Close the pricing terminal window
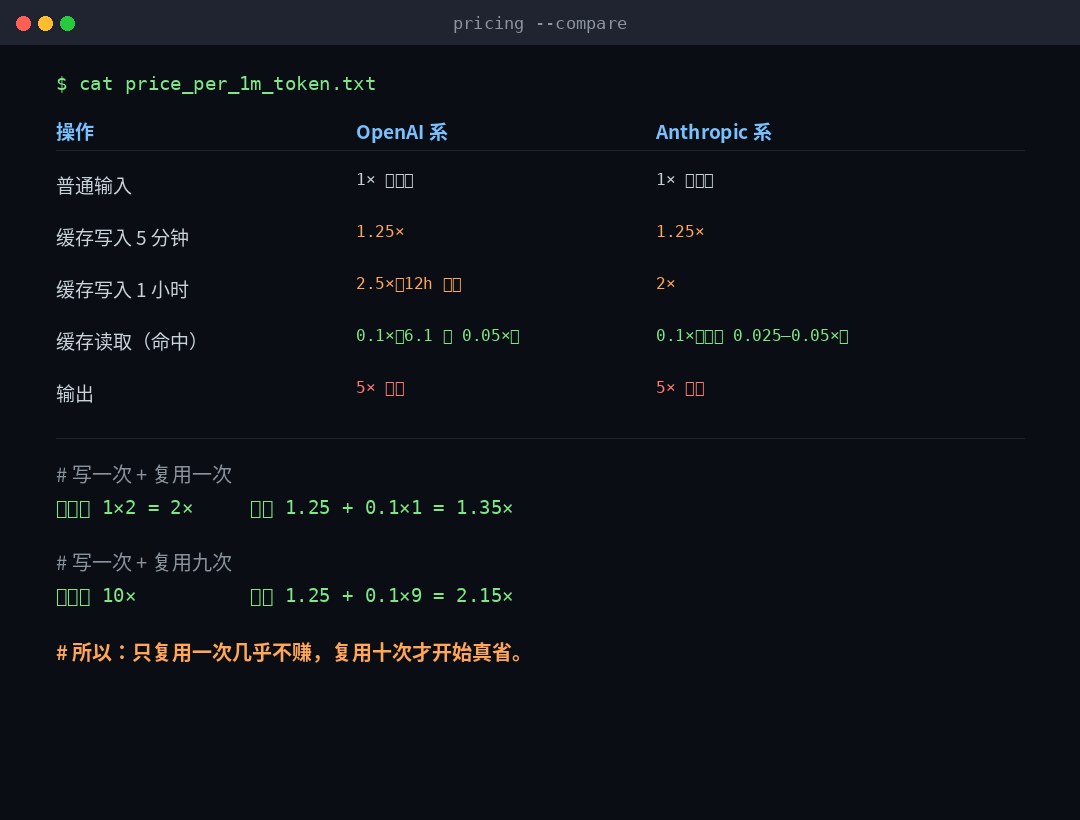Image resolution: width=1080 pixels, height=820 pixels. point(23,23)
